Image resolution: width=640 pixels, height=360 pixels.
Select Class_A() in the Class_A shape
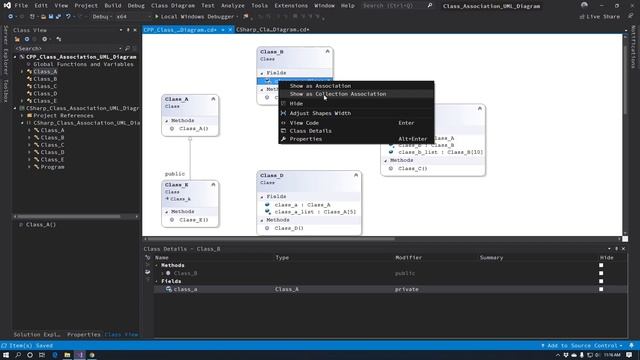click(x=193, y=129)
